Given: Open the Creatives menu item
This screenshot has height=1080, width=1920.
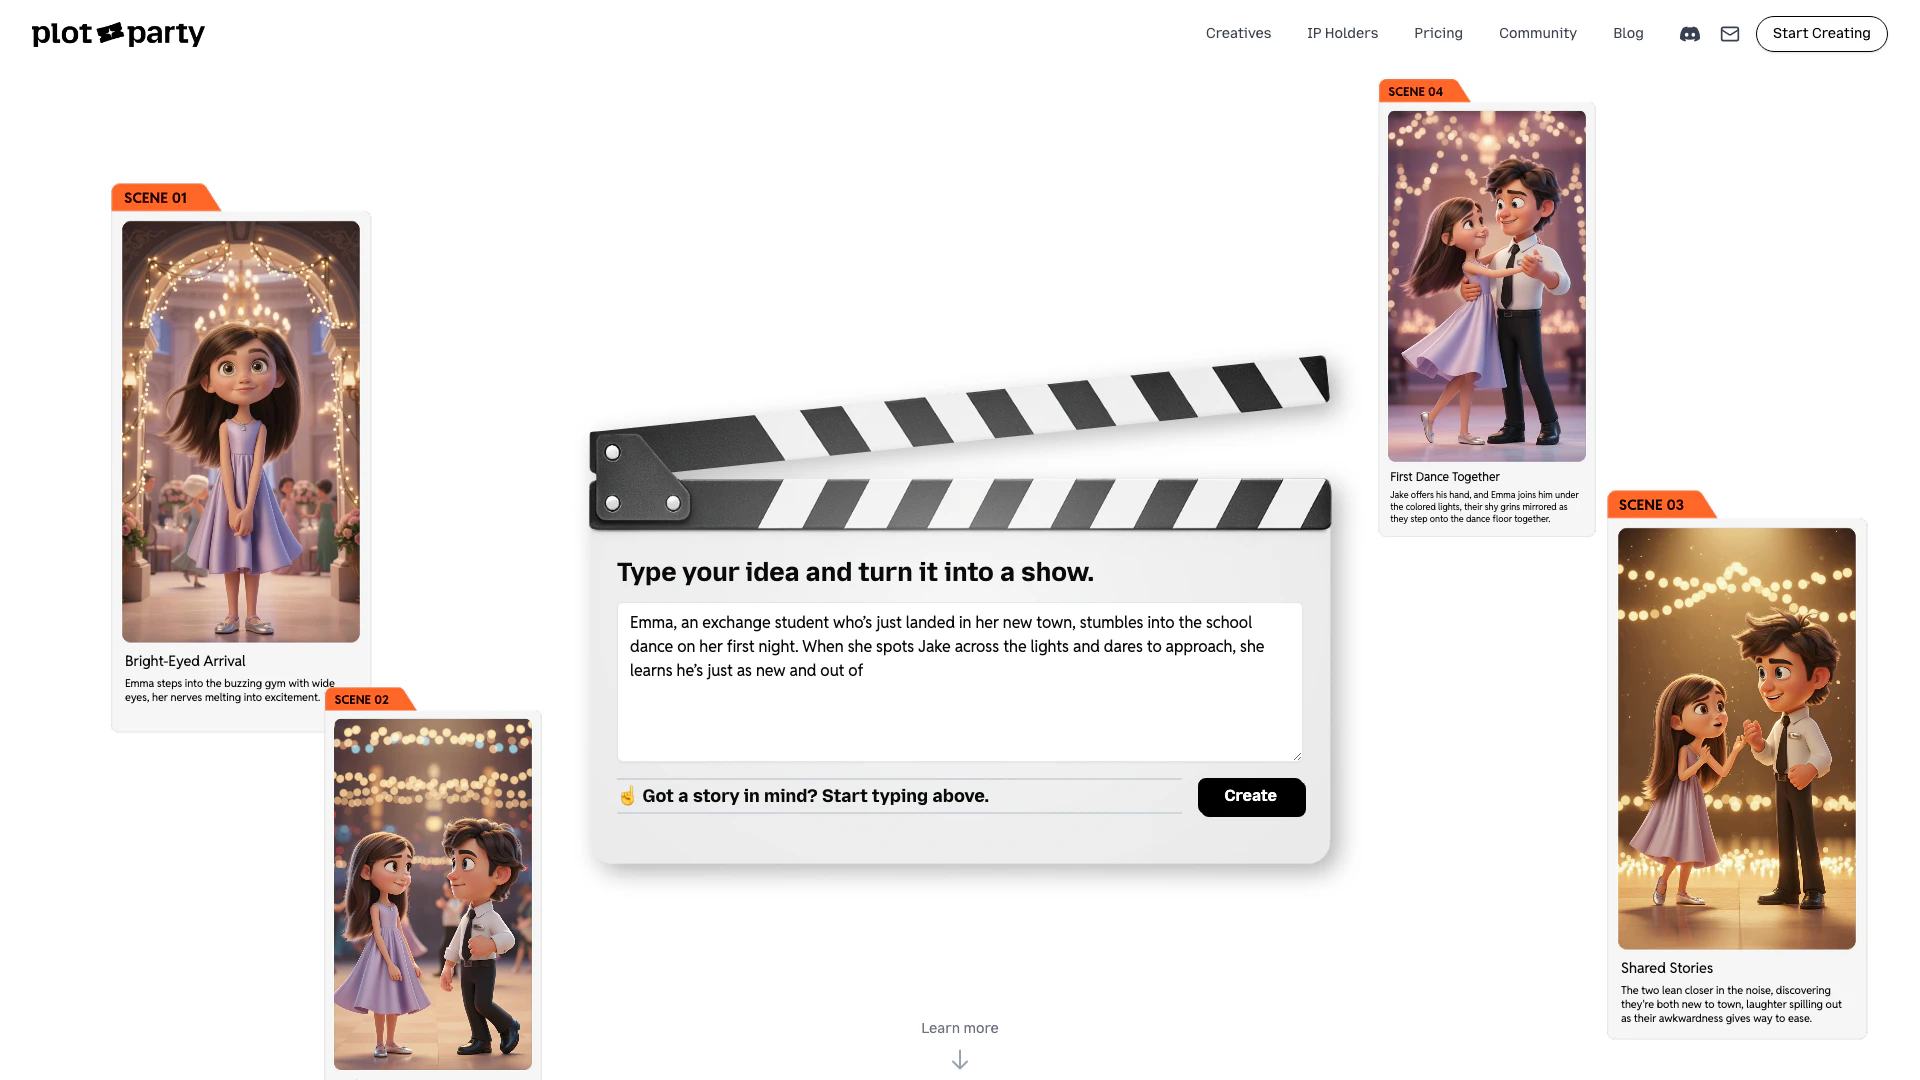Looking at the screenshot, I should (x=1238, y=33).
